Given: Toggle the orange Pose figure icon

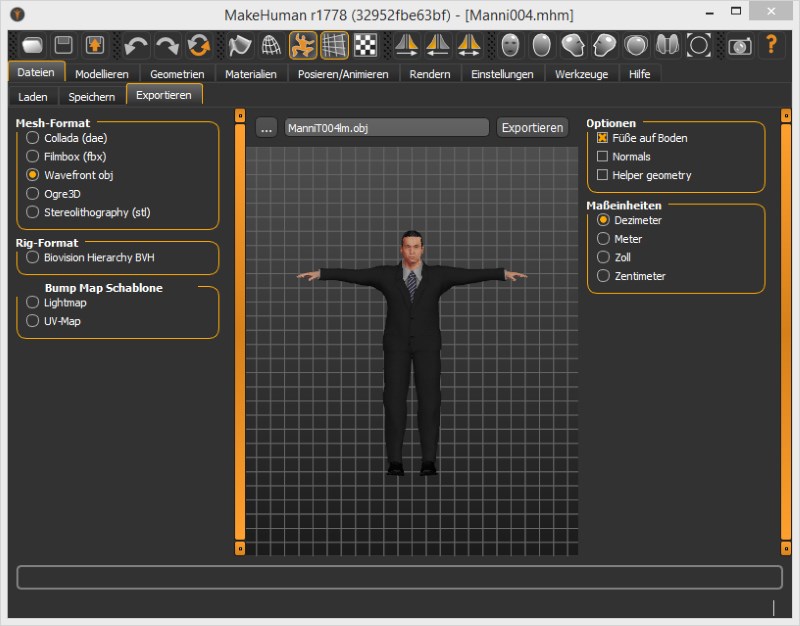Looking at the screenshot, I should tap(303, 45).
